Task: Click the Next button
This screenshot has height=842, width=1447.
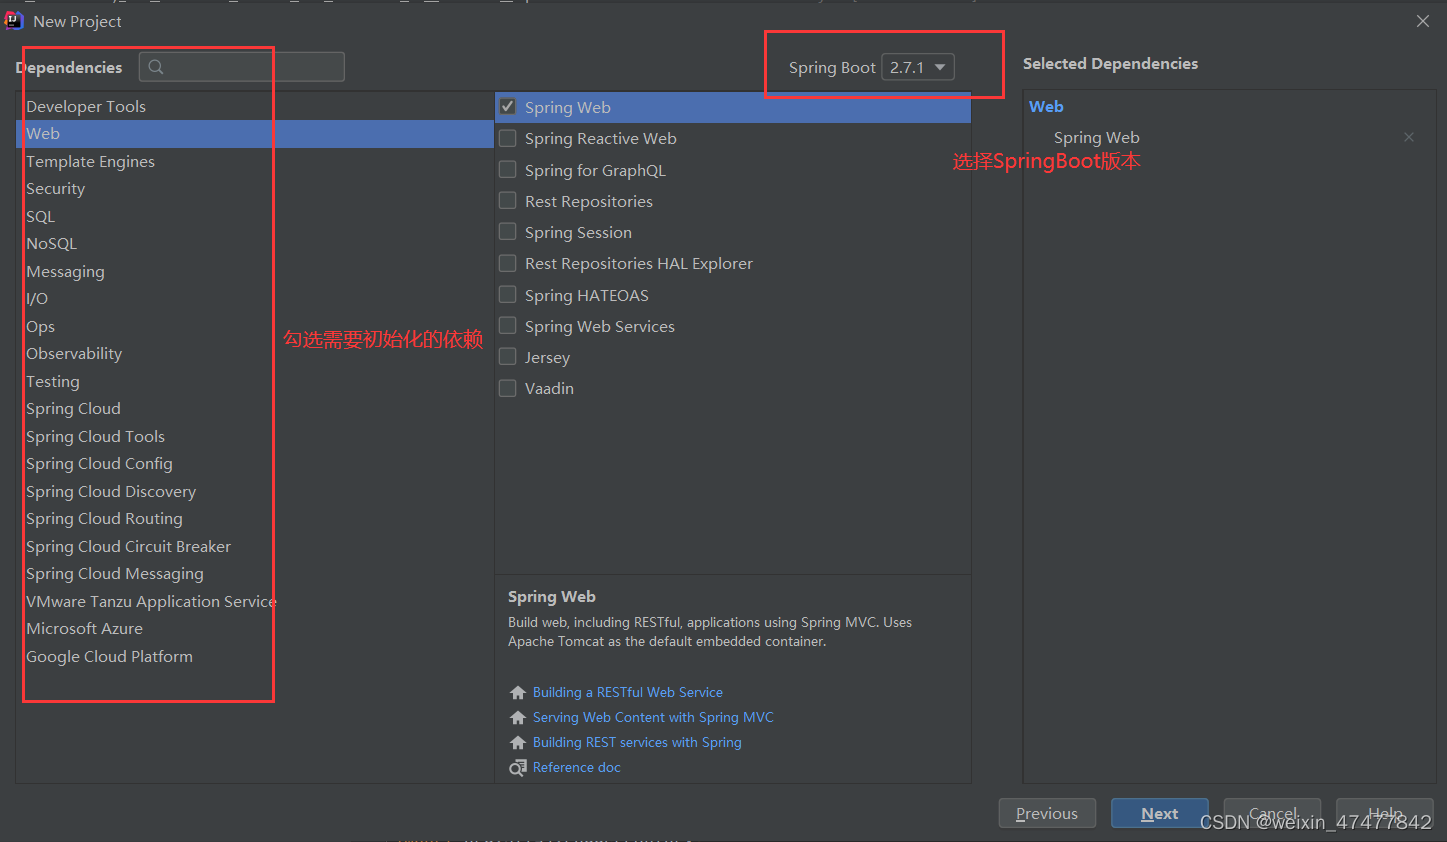Action: pyautogui.click(x=1160, y=813)
